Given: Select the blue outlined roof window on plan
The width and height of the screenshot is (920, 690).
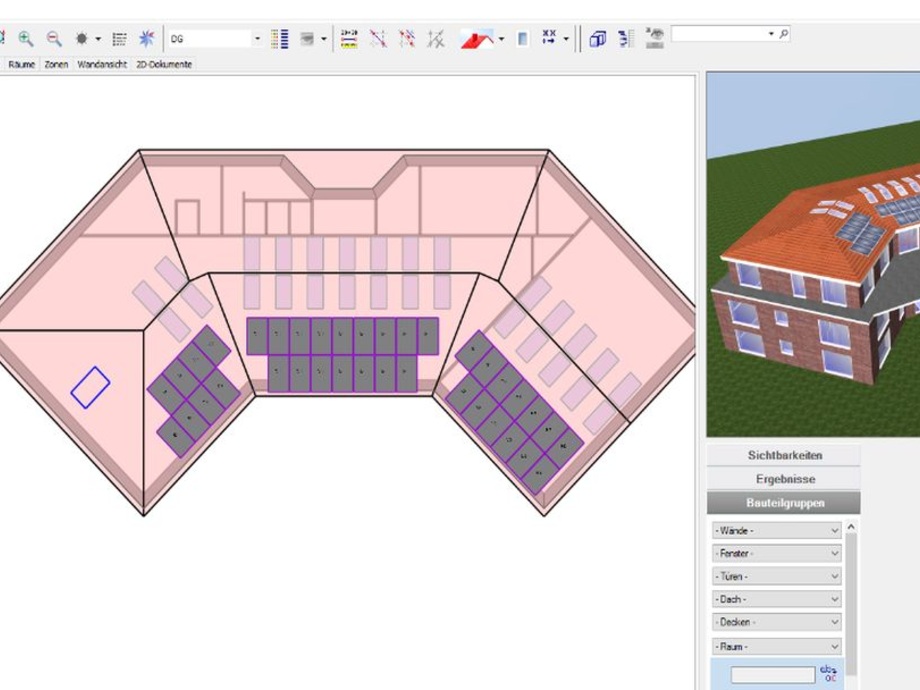Looking at the screenshot, I should [90, 387].
